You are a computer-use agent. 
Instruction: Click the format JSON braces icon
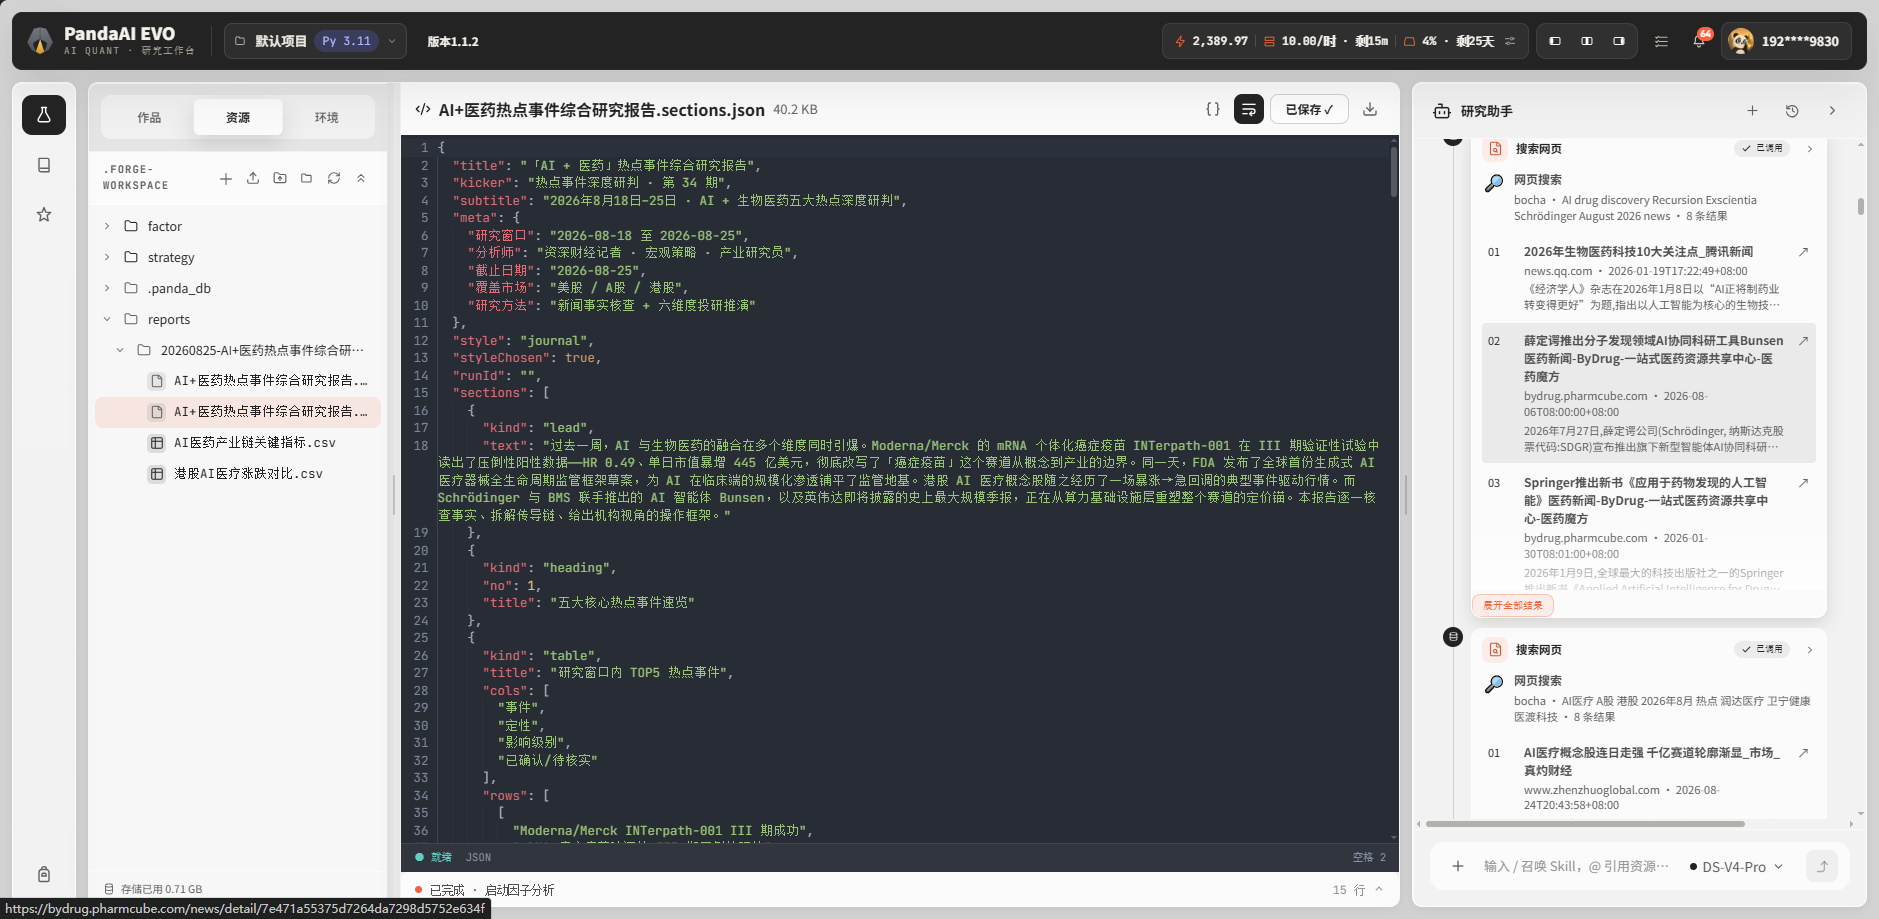tap(1213, 109)
